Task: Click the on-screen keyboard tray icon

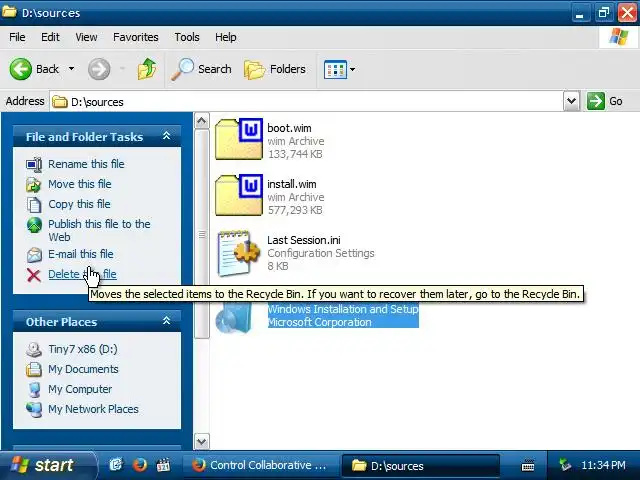Action: coord(528,465)
